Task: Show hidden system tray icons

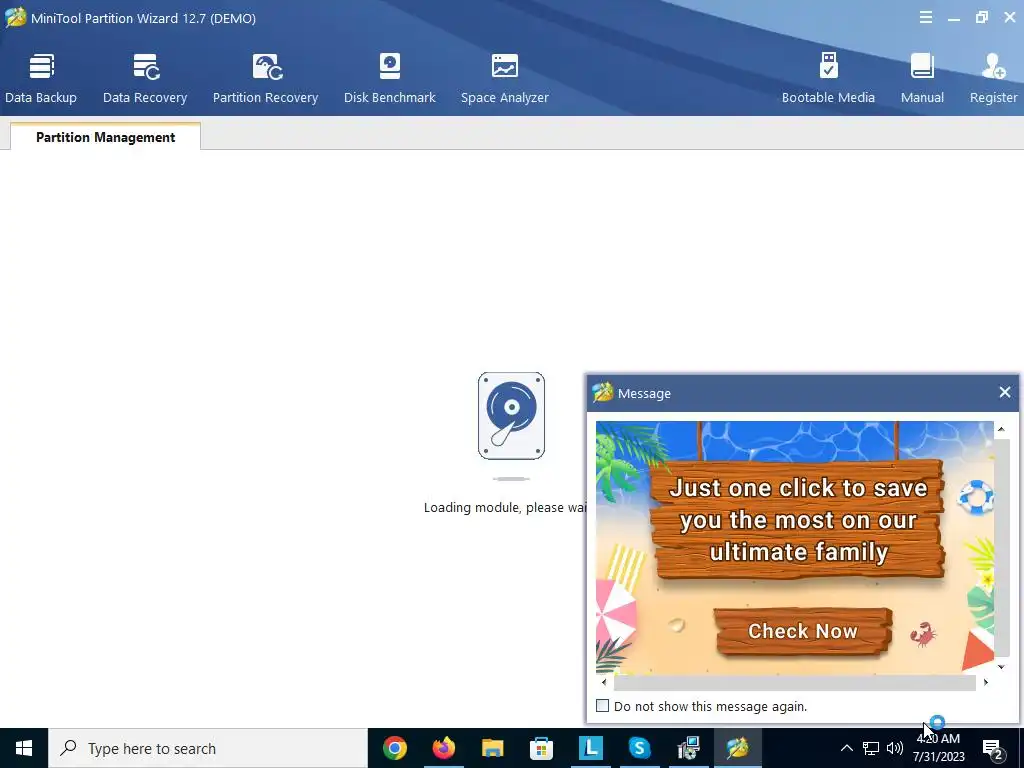Action: 846,748
